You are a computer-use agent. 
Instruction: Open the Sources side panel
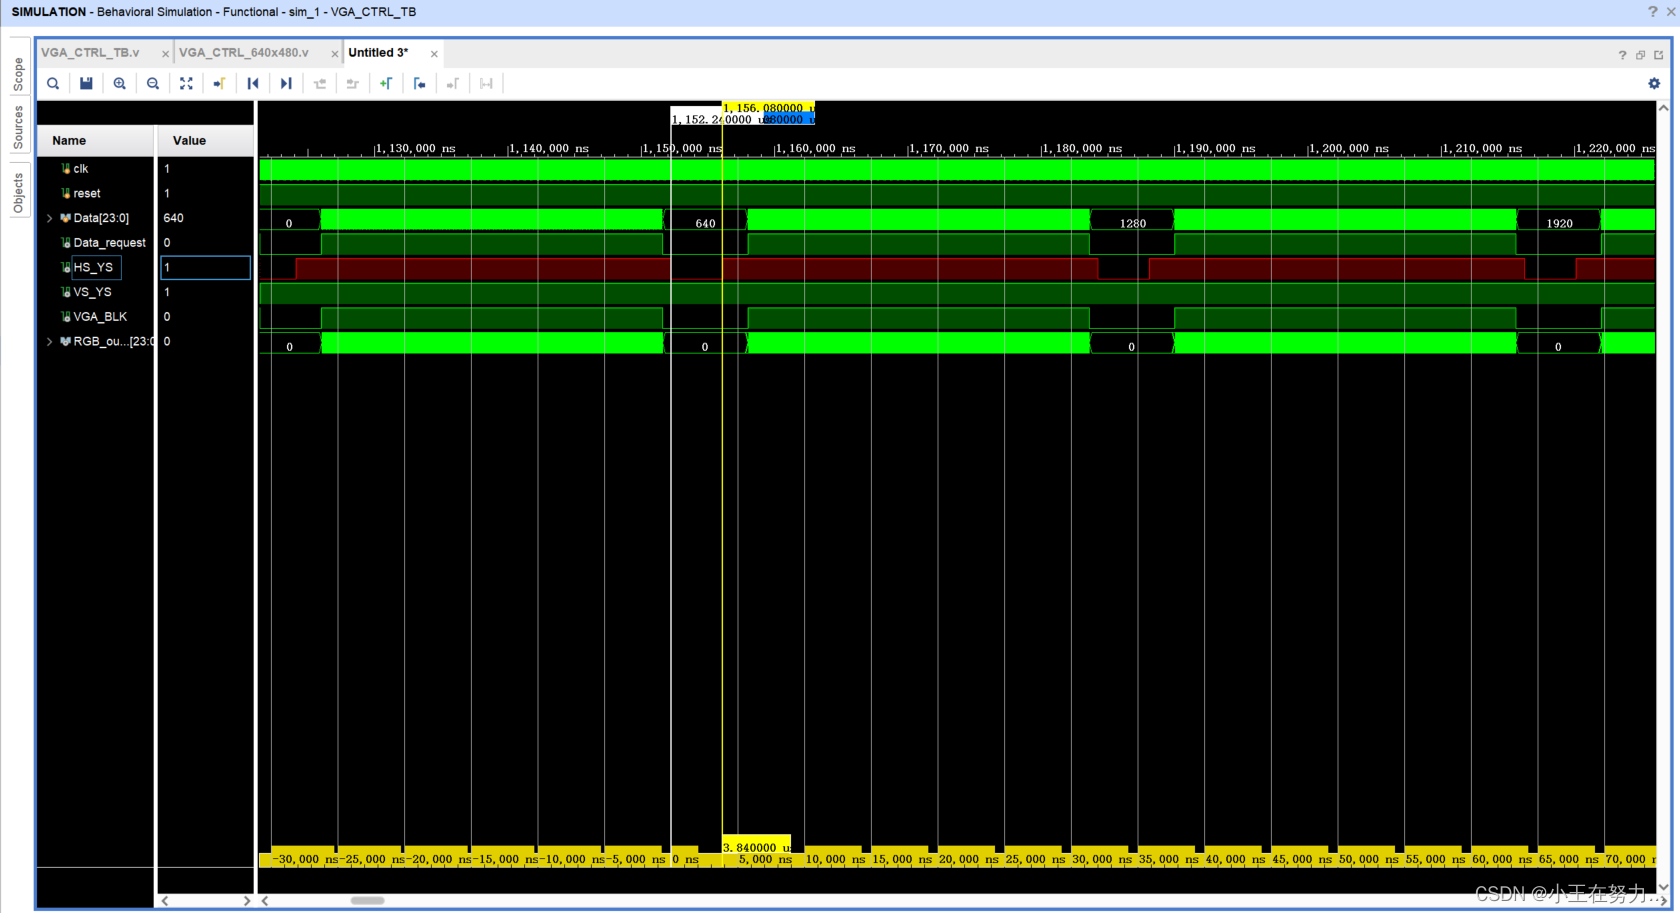pyautogui.click(x=18, y=128)
